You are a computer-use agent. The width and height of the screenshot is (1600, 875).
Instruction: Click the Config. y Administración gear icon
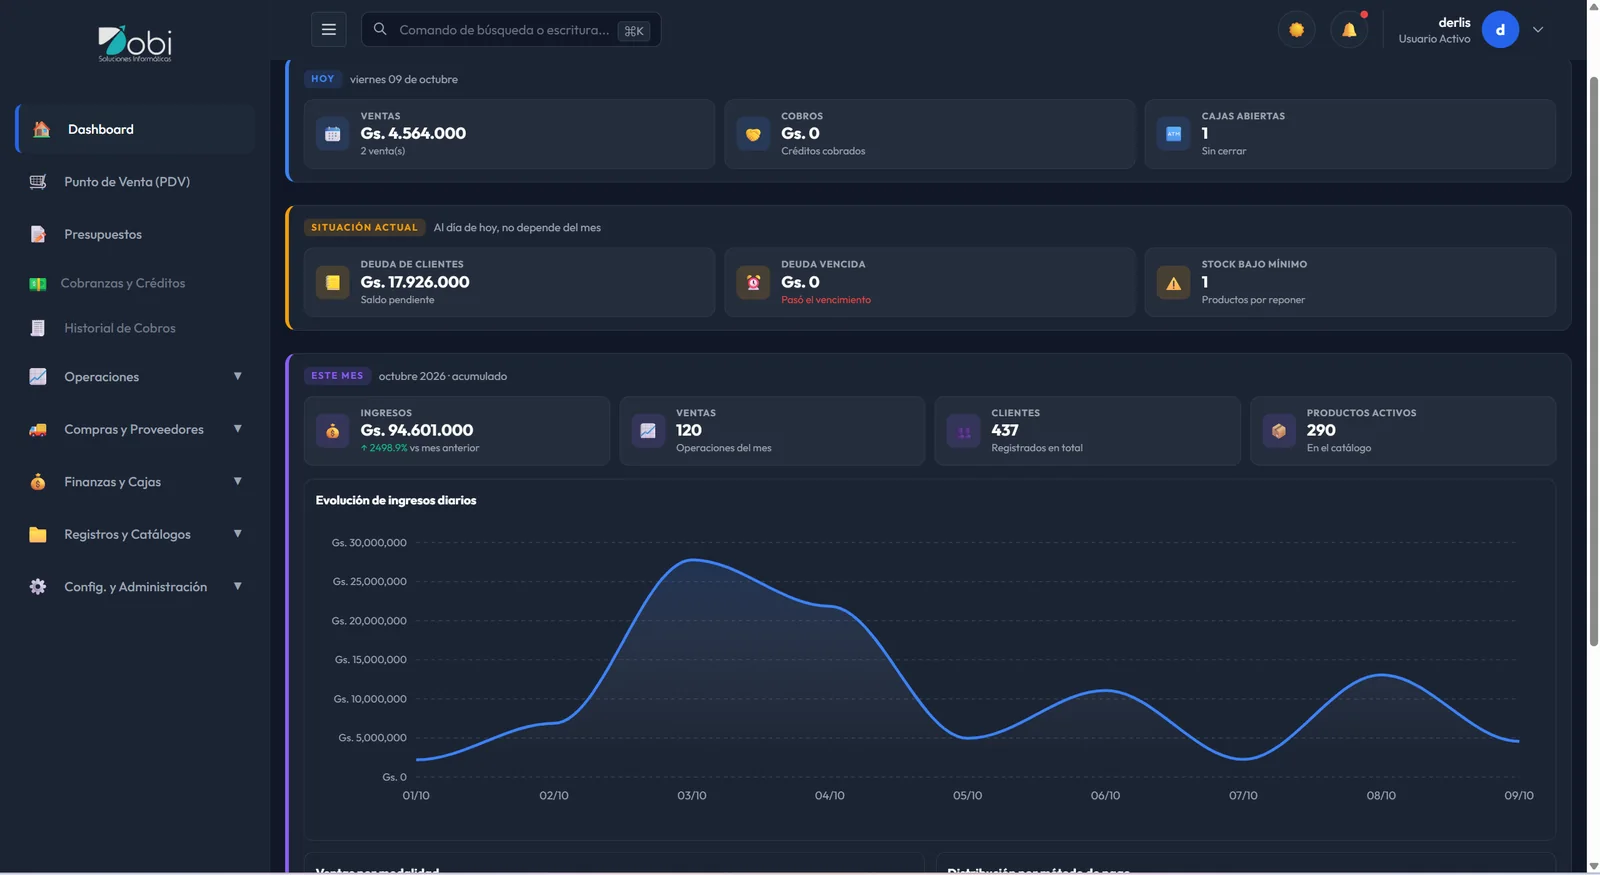coord(38,587)
